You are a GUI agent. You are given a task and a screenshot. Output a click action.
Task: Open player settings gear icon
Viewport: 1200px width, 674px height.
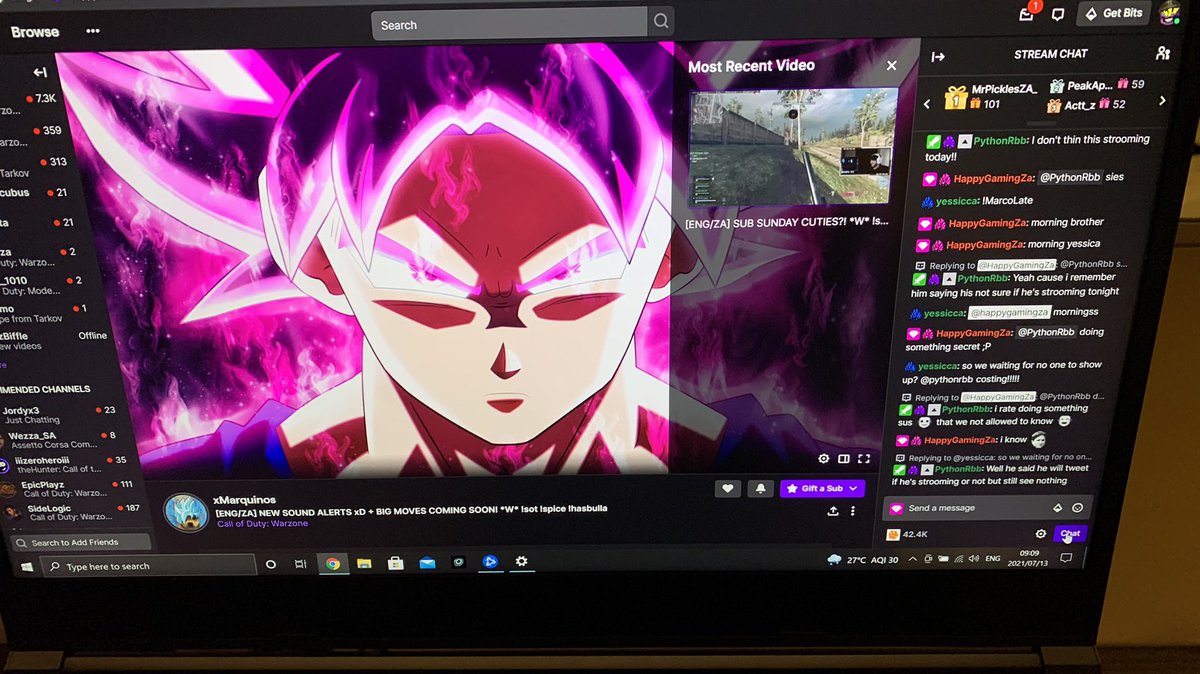(x=824, y=459)
